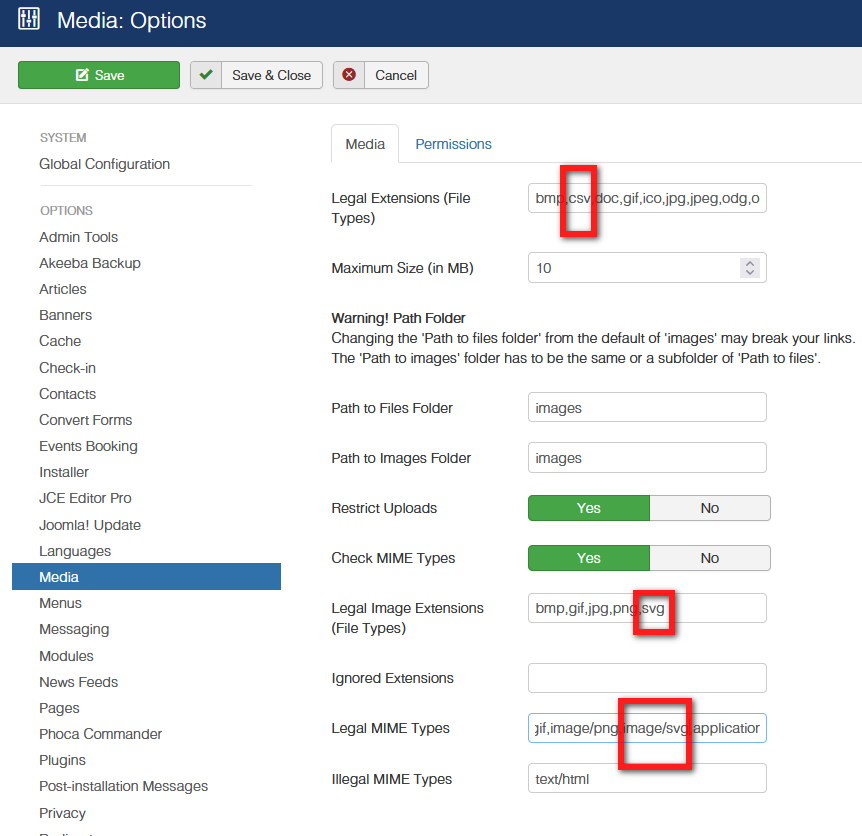Open Joomla! Update options
The image size is (862, 836).
(90, 525)
